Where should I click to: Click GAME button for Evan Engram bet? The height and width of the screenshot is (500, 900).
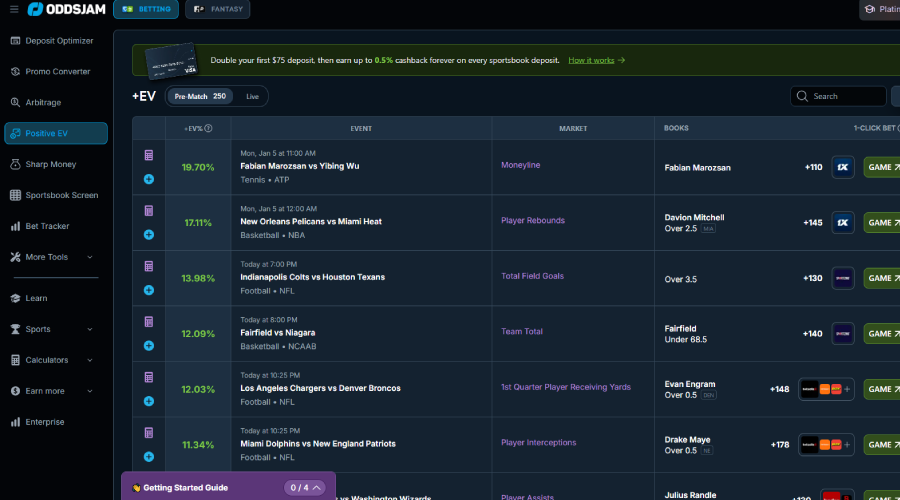(x=882, y=389)
